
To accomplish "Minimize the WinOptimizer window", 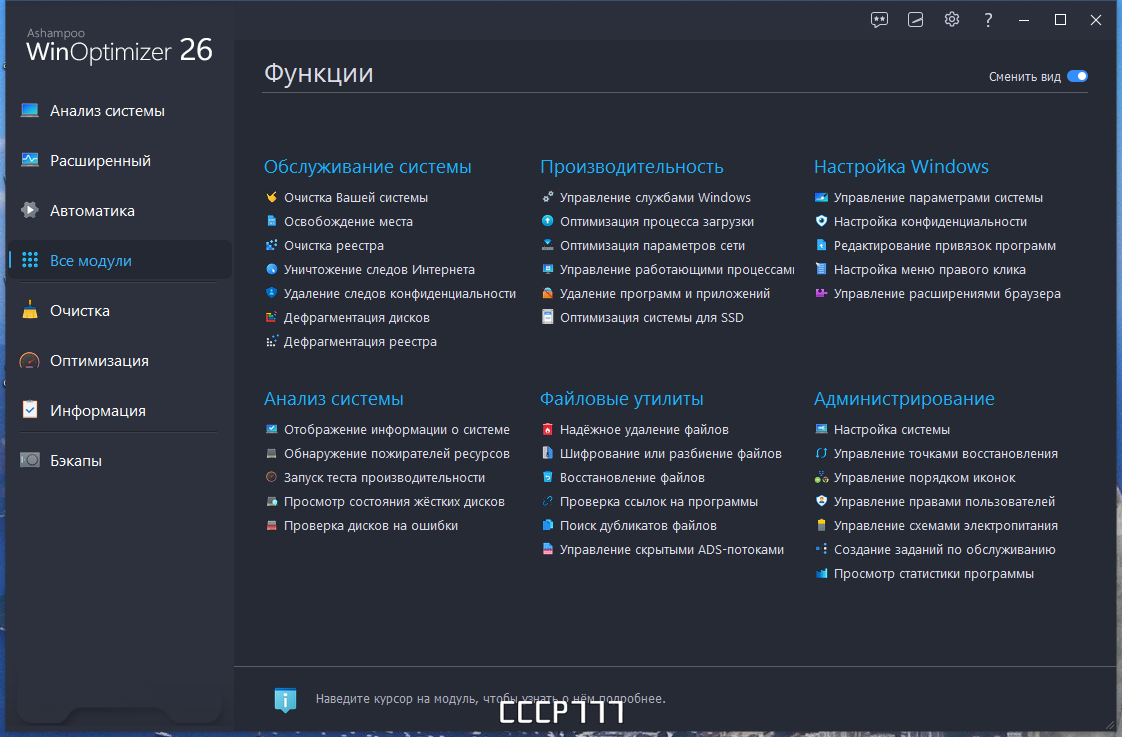I will (x=1024, y=20).
